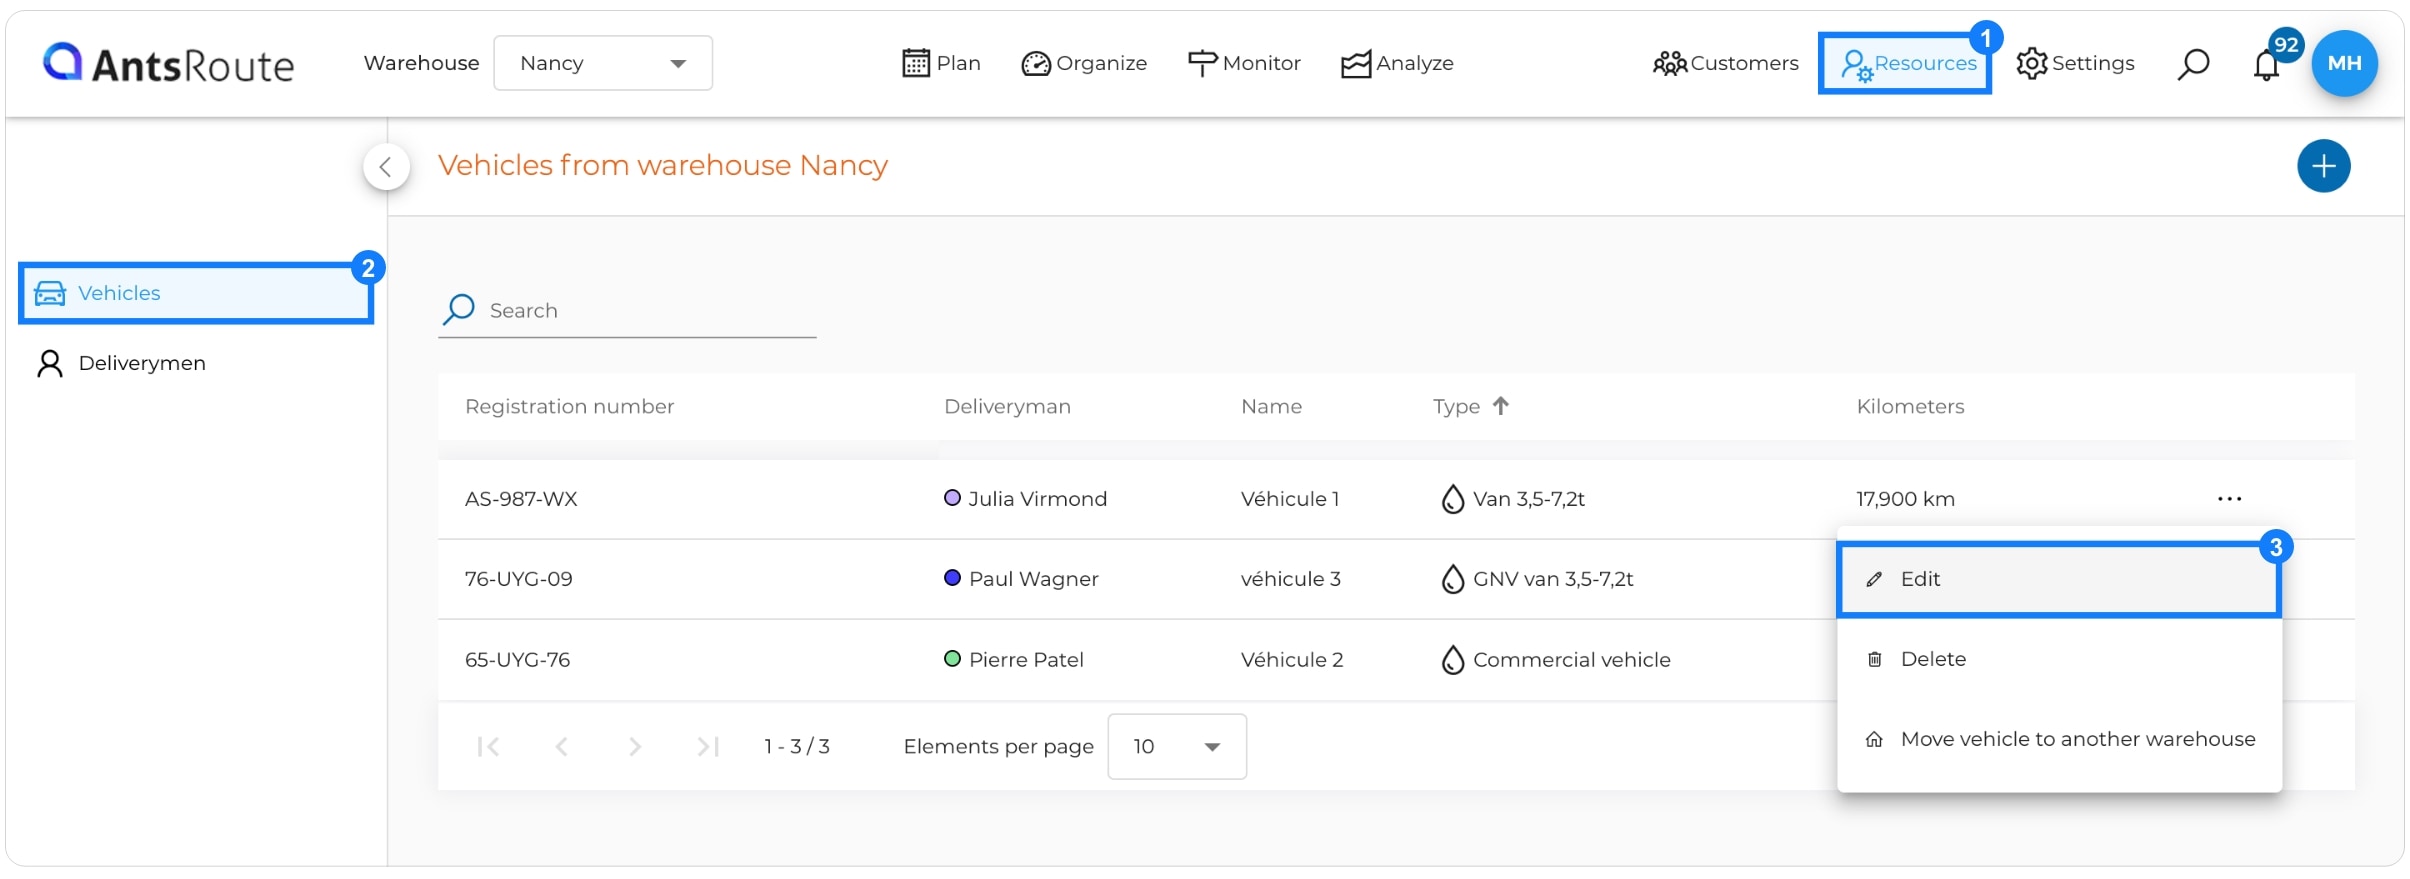
Task: Open the Plan menu
Action: [941, 63]
